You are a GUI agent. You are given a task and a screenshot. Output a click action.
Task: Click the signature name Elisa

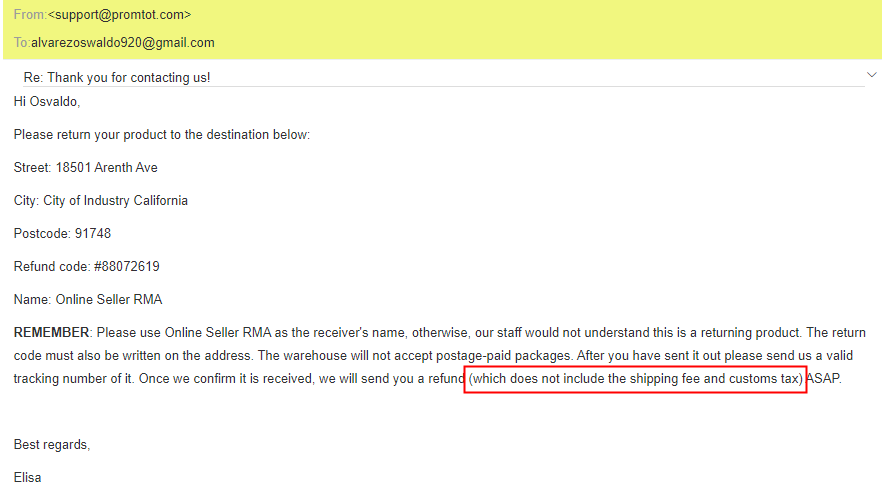pyautogui.click(x=27, y=477)
